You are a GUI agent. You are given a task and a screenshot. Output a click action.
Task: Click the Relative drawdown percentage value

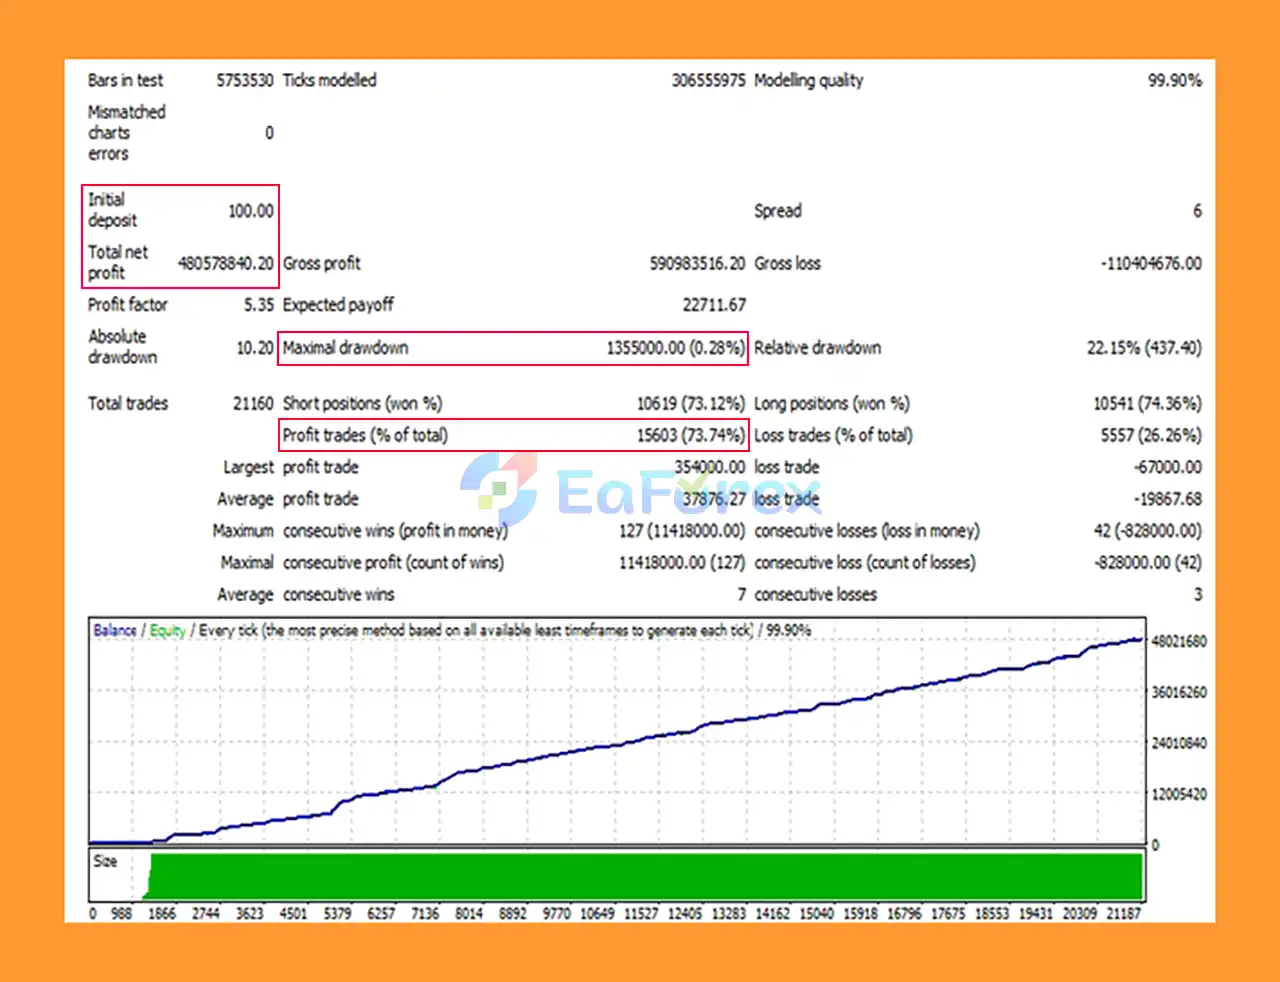pyautogui.click(x=1144, y=348)
